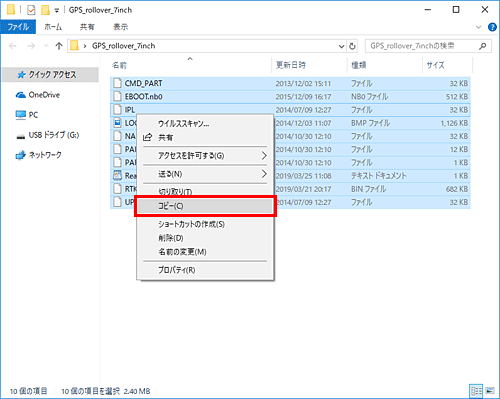Image resolution: width=500 pixels, height=399 pixels.
Task: Switch to large icons view in status bar
Action: click(x=490, y=390)
